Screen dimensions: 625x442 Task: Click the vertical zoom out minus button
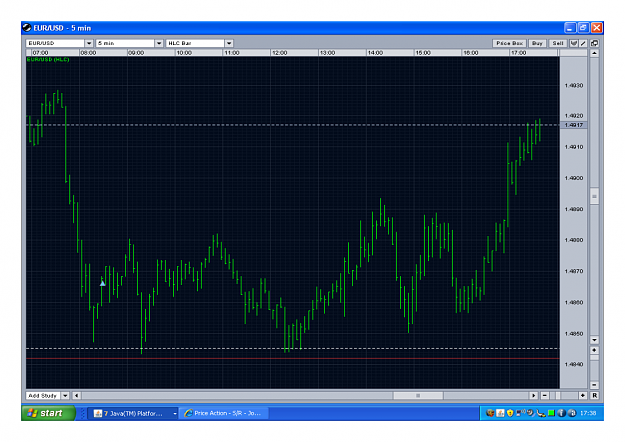pos(594,385)
